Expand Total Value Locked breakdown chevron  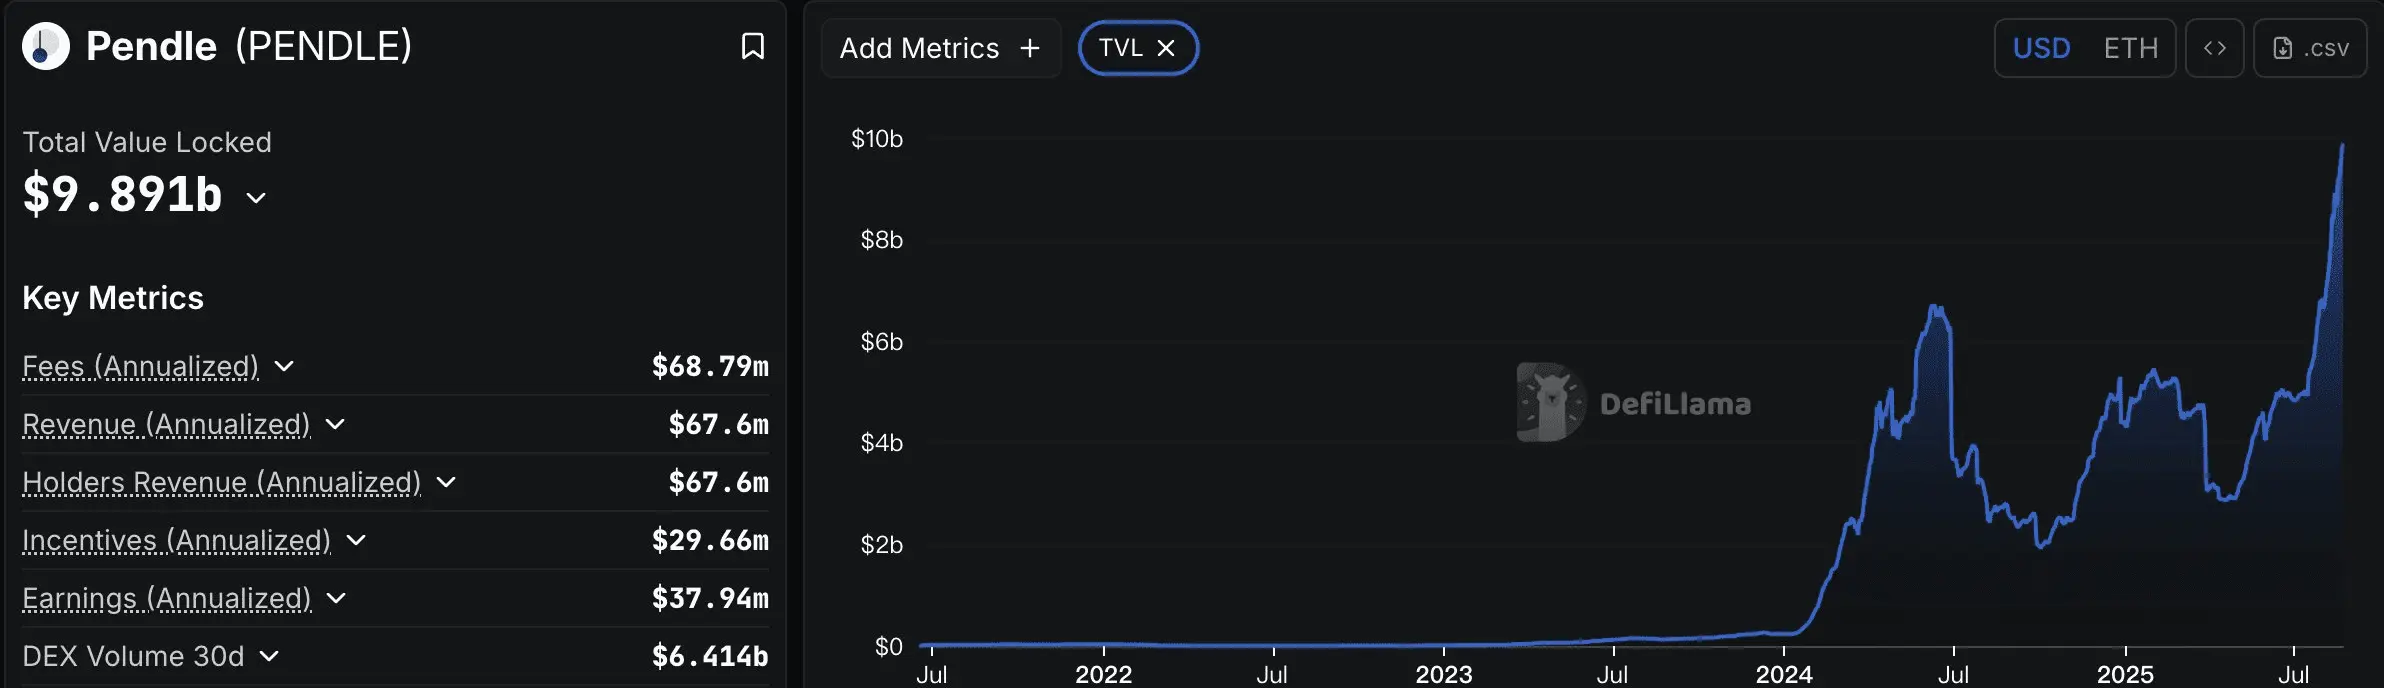pyautogui.click(x=256, y=198)
